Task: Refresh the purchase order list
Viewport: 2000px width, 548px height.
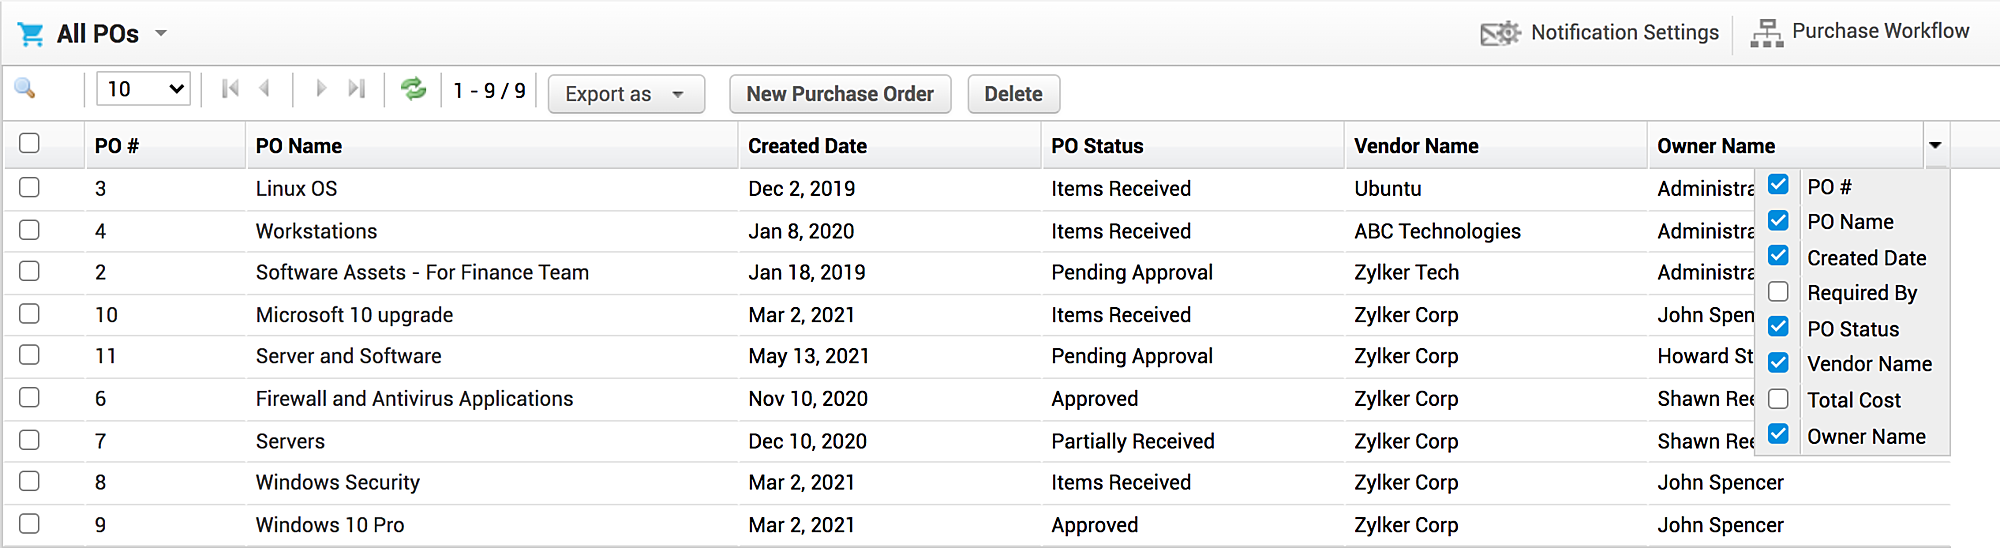Action: [413, 89]
